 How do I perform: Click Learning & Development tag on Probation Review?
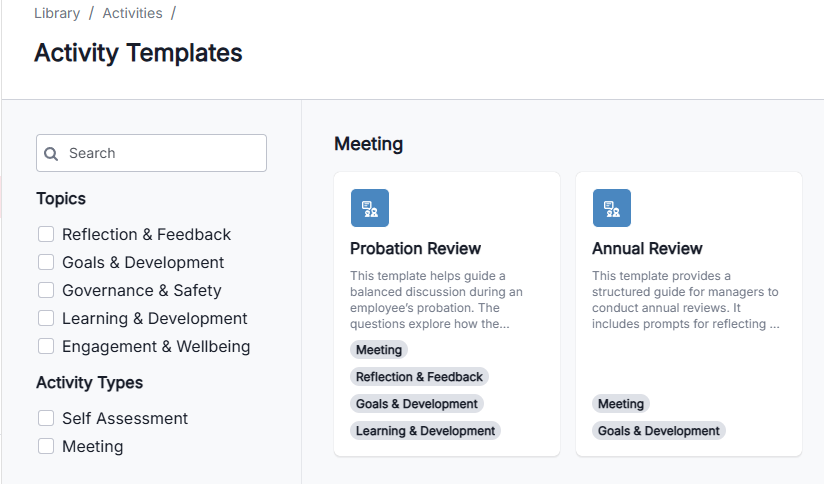425,431
